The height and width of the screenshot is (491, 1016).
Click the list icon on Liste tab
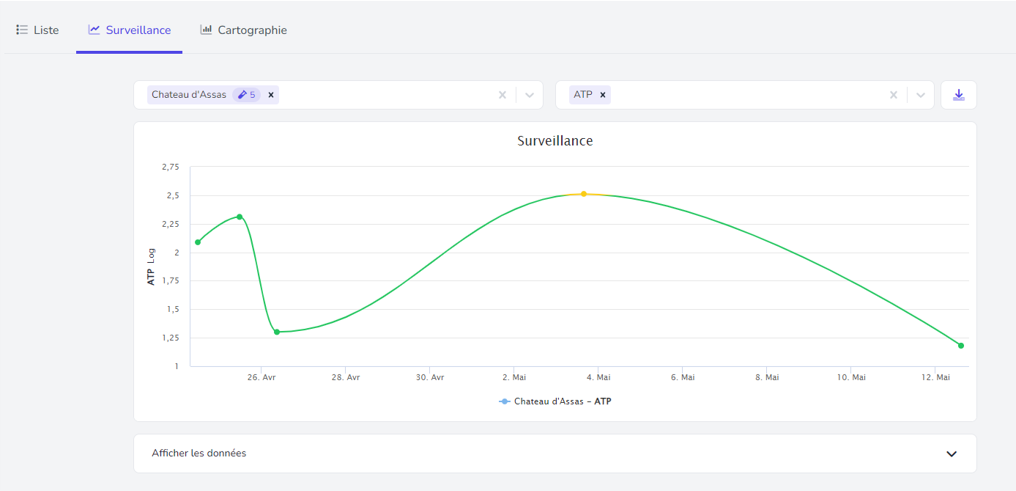point(22,30)
